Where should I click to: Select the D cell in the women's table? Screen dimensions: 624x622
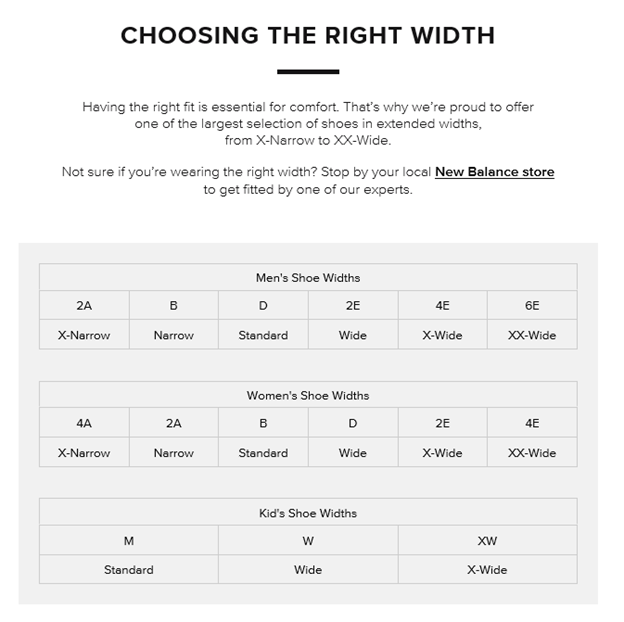(x=352, y=424)
